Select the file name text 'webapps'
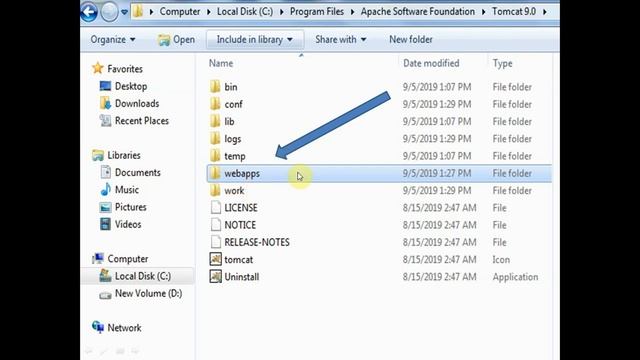Viewport: 640px width, 360px height. pyautogui.click(x=242, y=173)
